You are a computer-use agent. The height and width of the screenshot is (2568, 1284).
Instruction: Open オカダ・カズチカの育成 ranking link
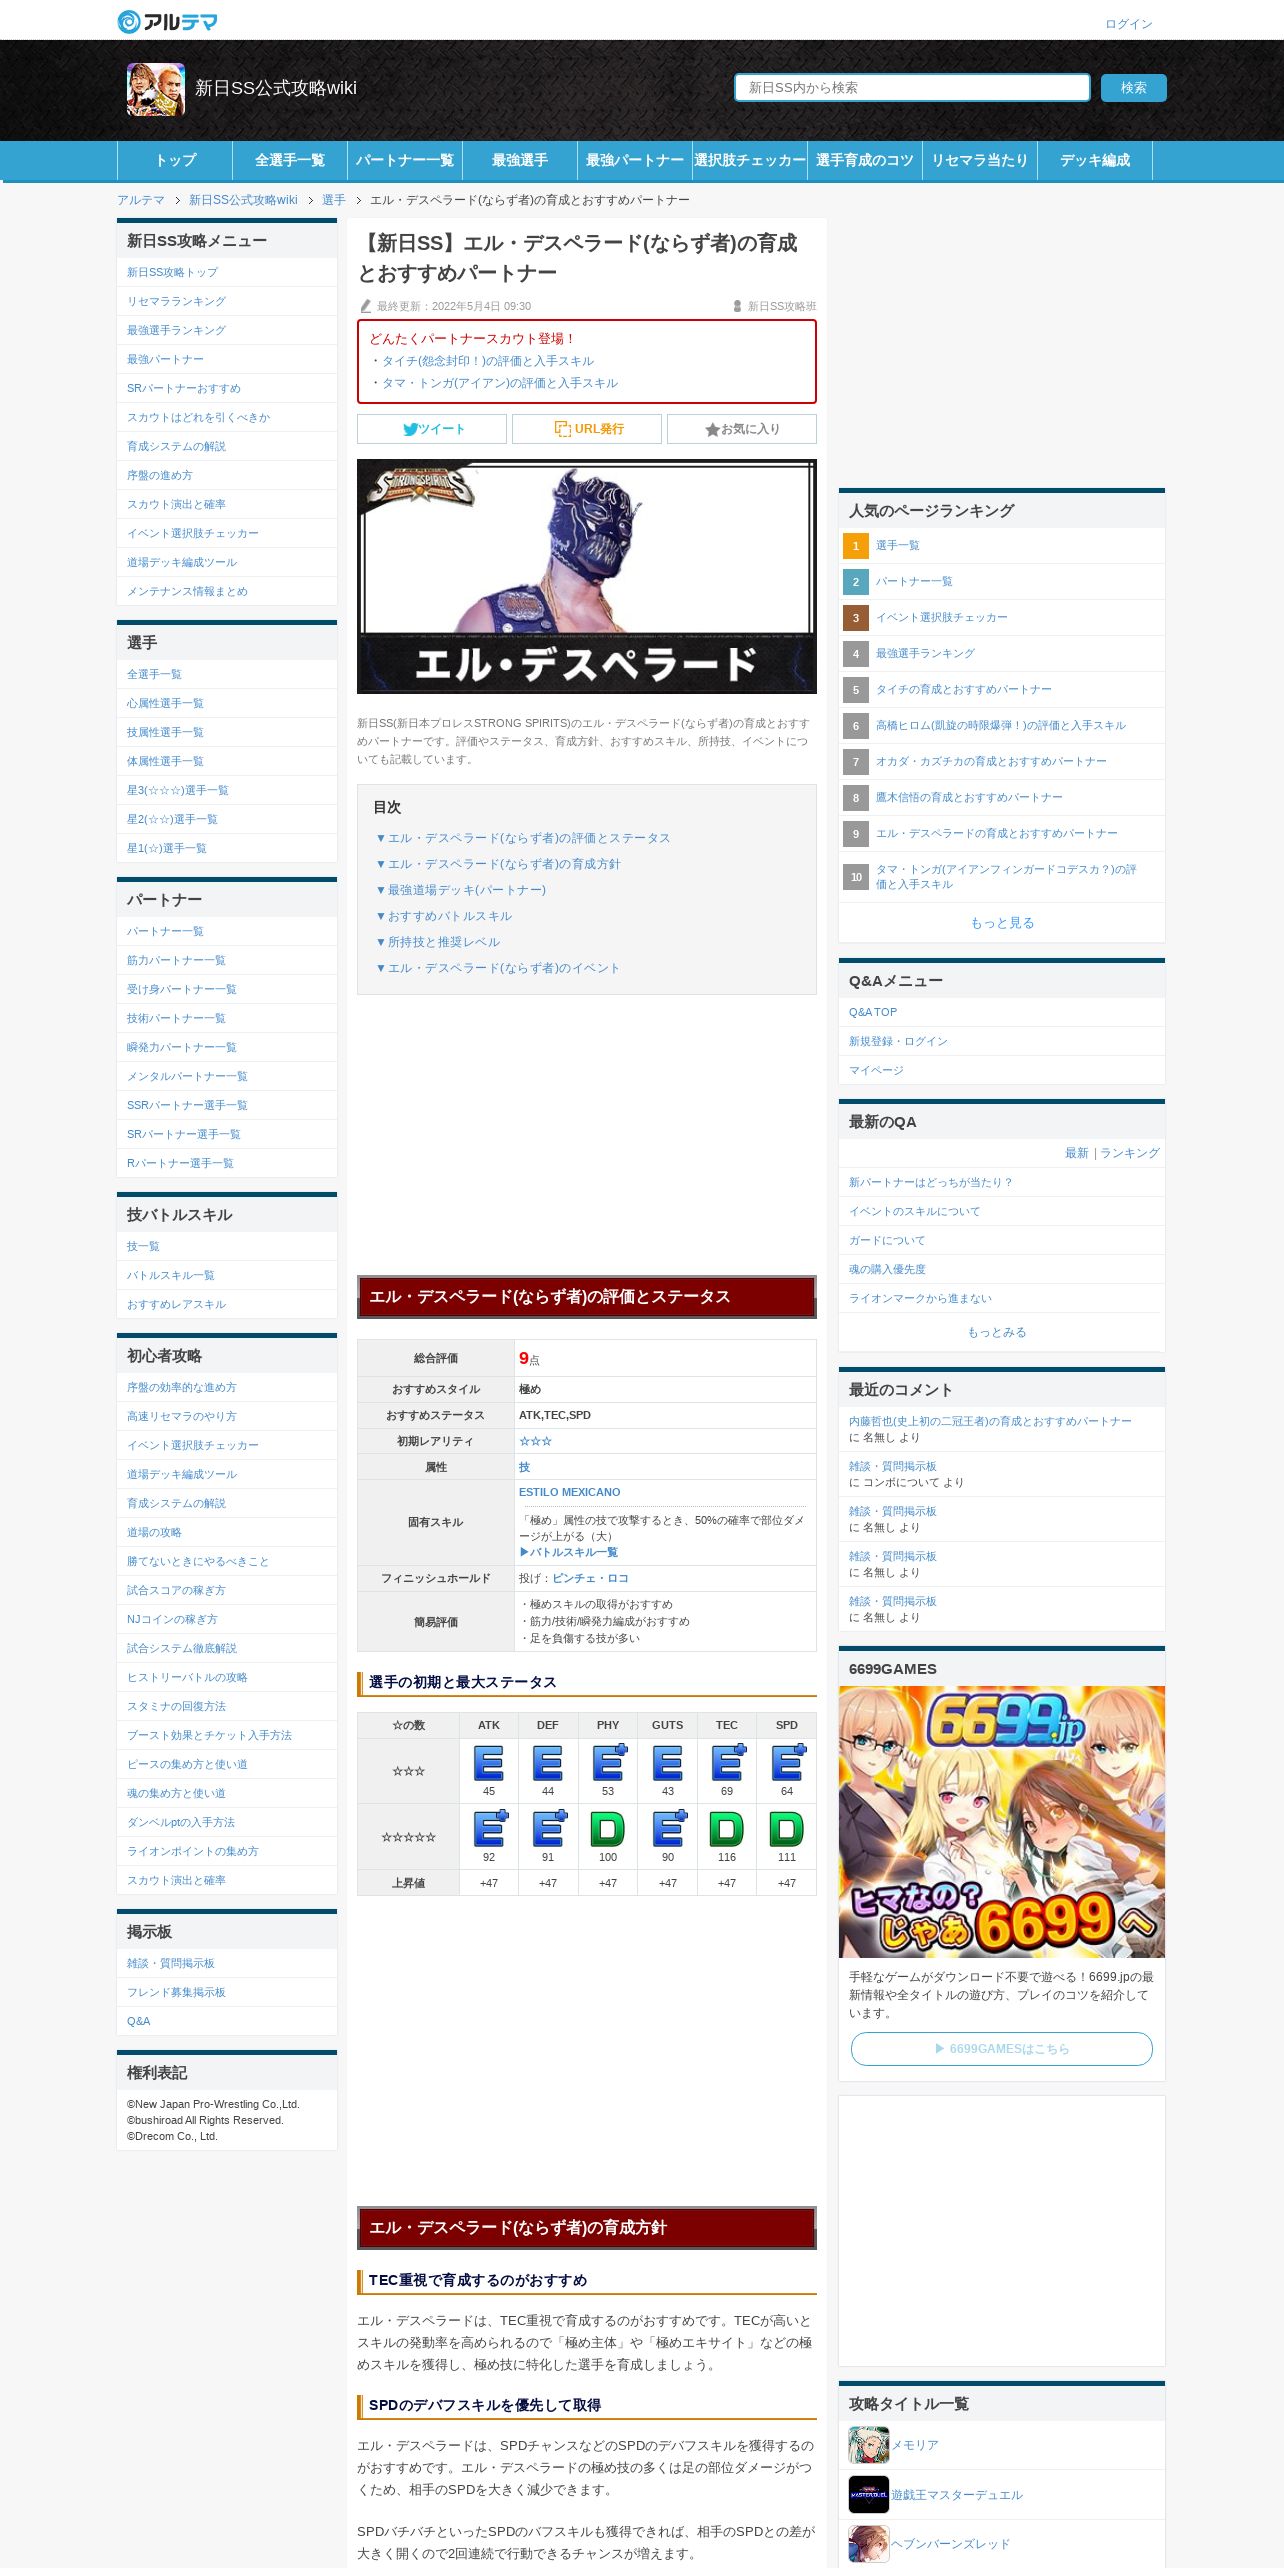point(991,762)
